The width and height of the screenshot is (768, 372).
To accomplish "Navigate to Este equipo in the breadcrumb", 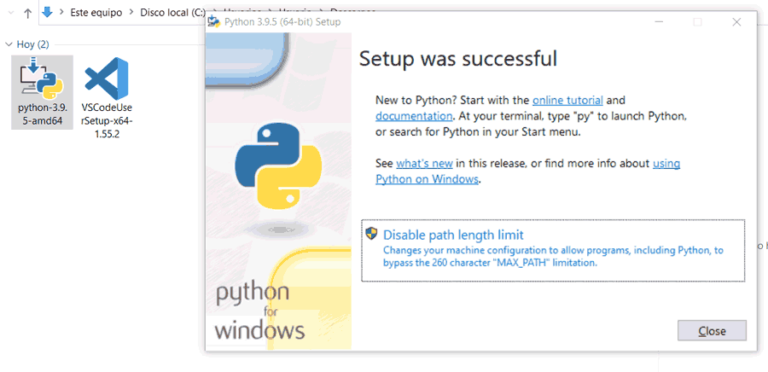I will click(96, 13).
